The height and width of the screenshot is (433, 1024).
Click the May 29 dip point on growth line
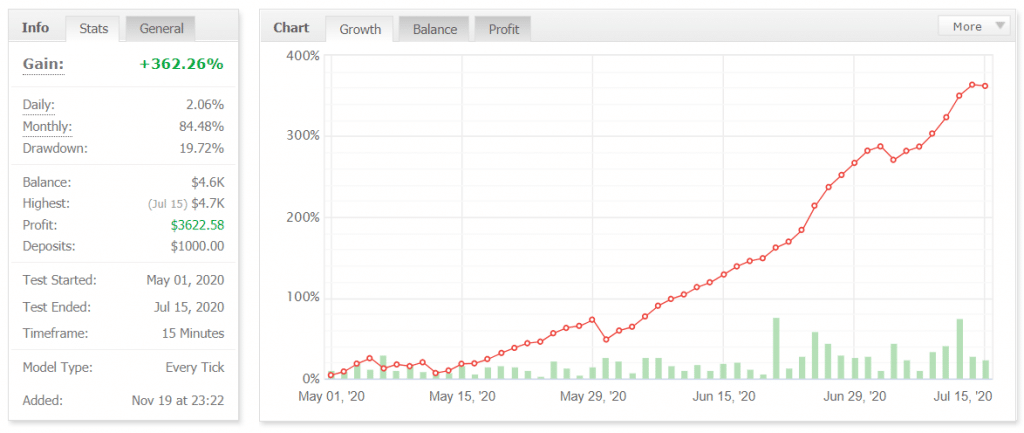point(606,340)
